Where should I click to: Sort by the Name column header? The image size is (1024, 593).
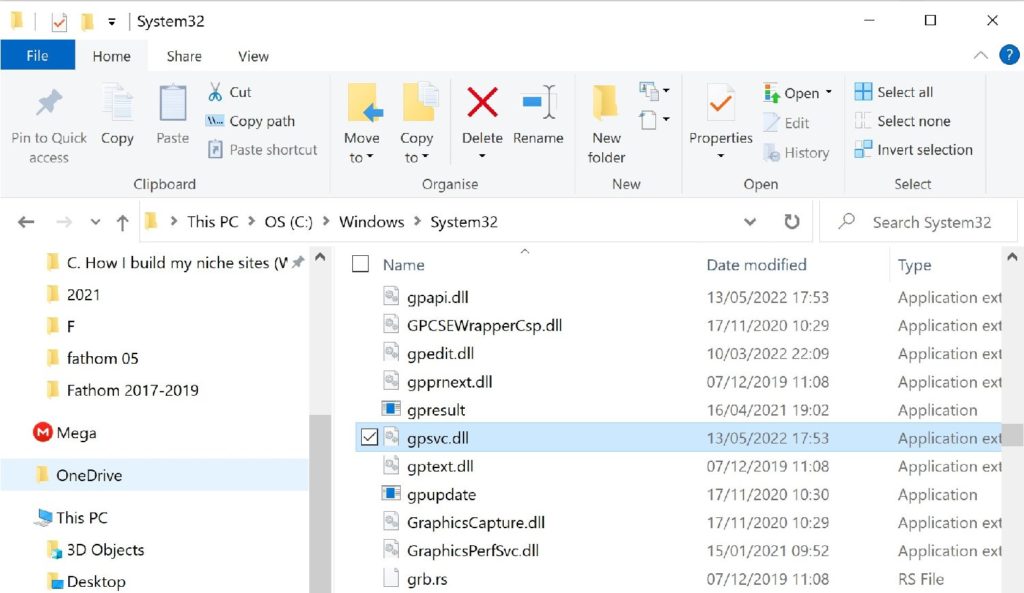(x=404, y=264)
